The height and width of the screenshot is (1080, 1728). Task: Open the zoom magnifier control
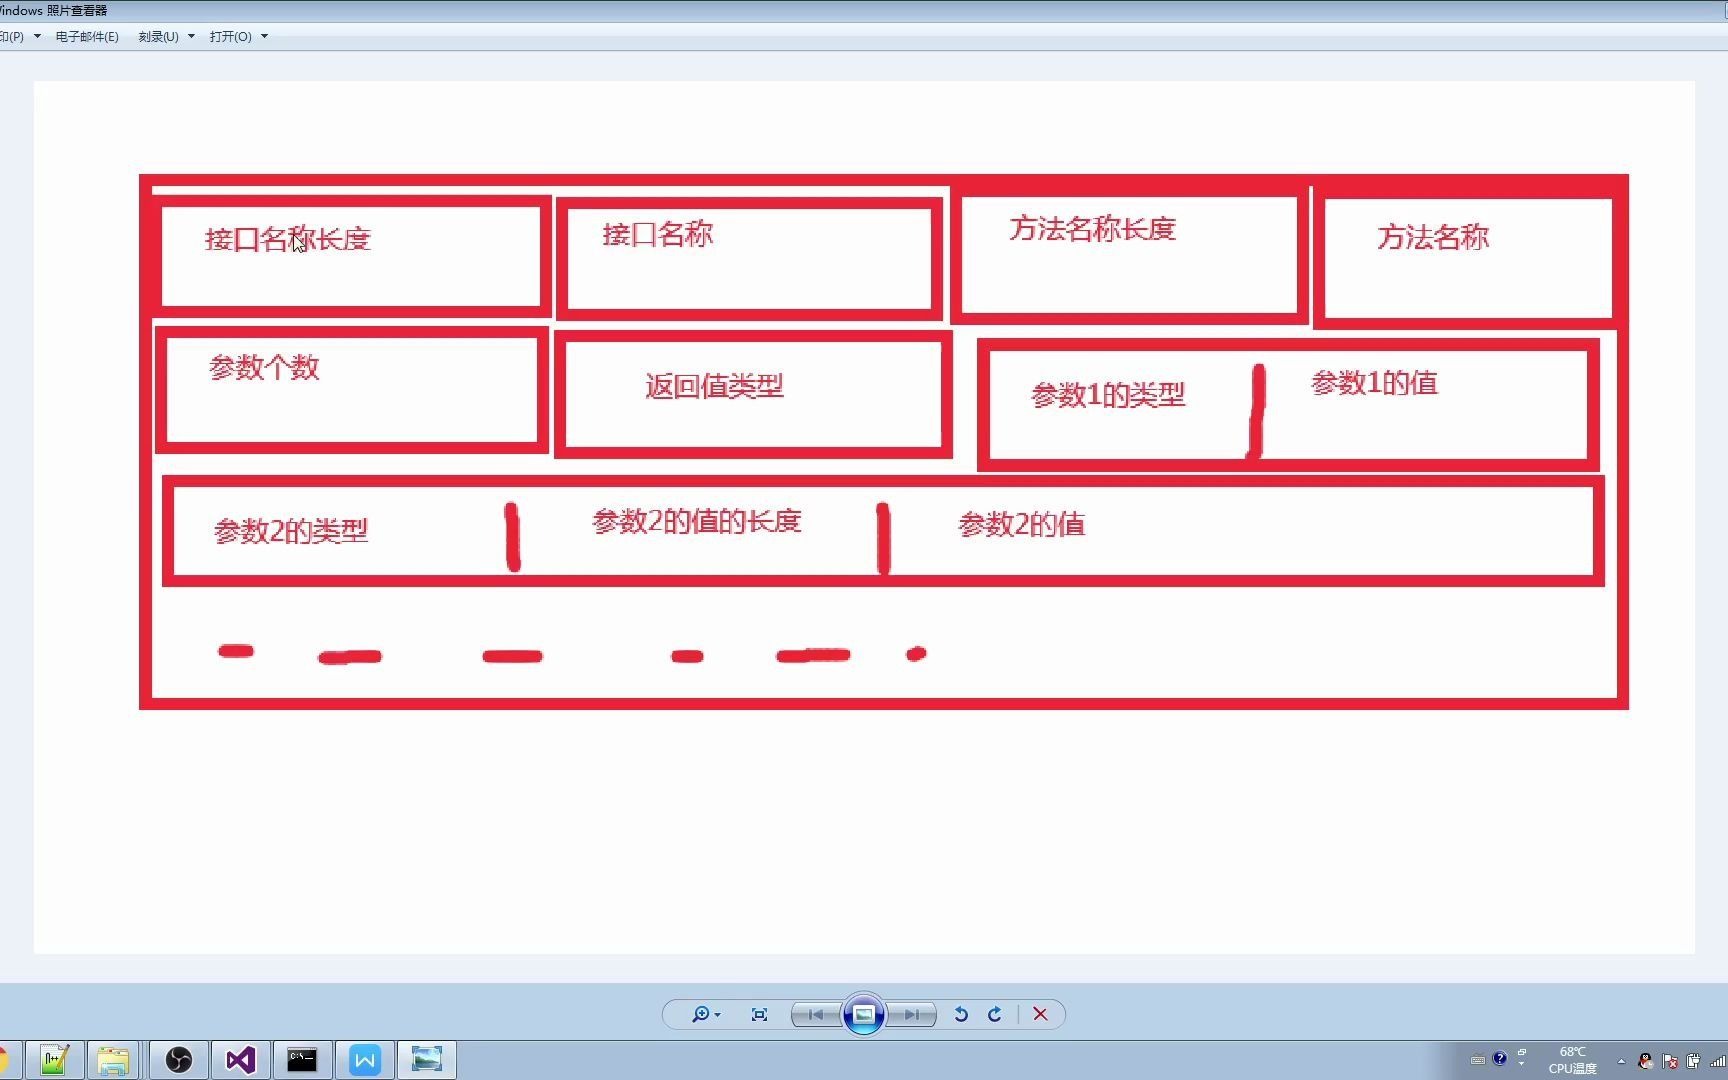(705, 1014)
